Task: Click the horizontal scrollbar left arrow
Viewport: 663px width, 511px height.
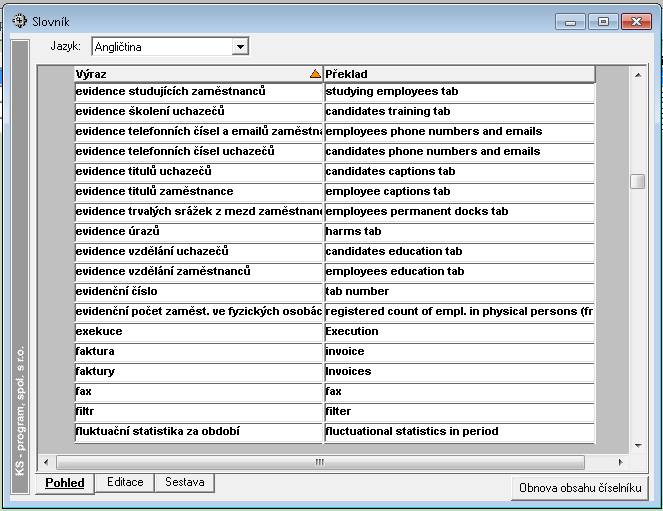Action: pos(46,462)
